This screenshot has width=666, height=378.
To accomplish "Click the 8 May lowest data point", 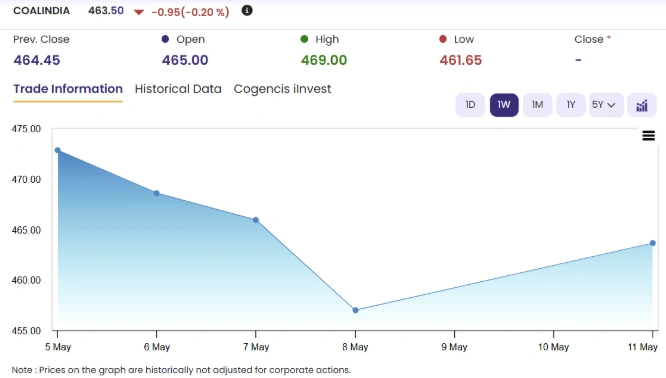I will (356, 310).
